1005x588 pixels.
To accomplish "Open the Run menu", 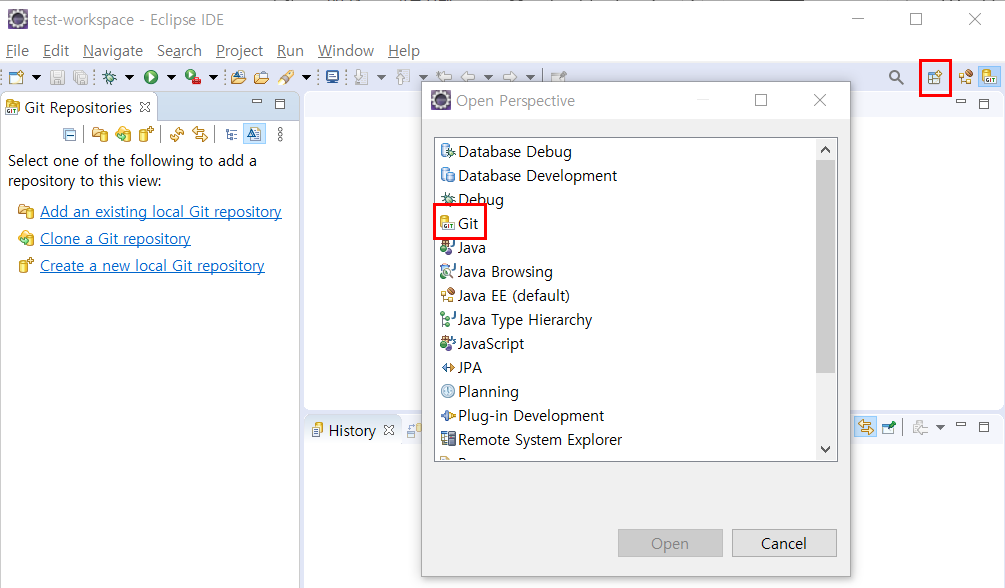I will tap(290, 51).
